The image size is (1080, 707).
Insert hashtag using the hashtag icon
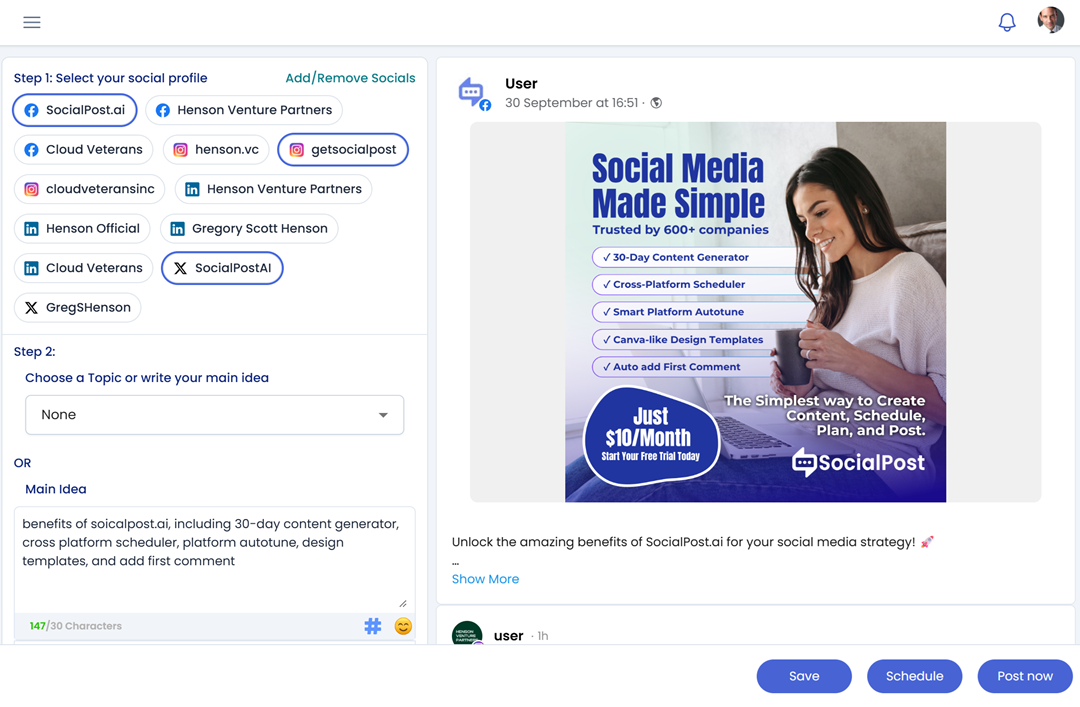(373, 626)
